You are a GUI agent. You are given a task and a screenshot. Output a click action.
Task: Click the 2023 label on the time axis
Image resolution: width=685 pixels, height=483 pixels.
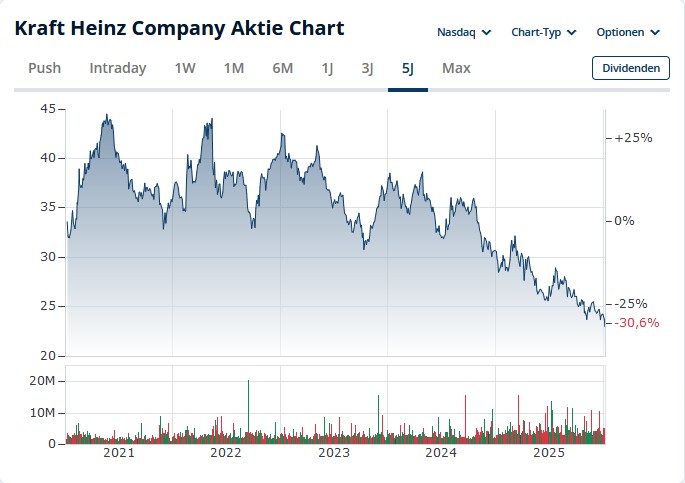tap(334, 455)
